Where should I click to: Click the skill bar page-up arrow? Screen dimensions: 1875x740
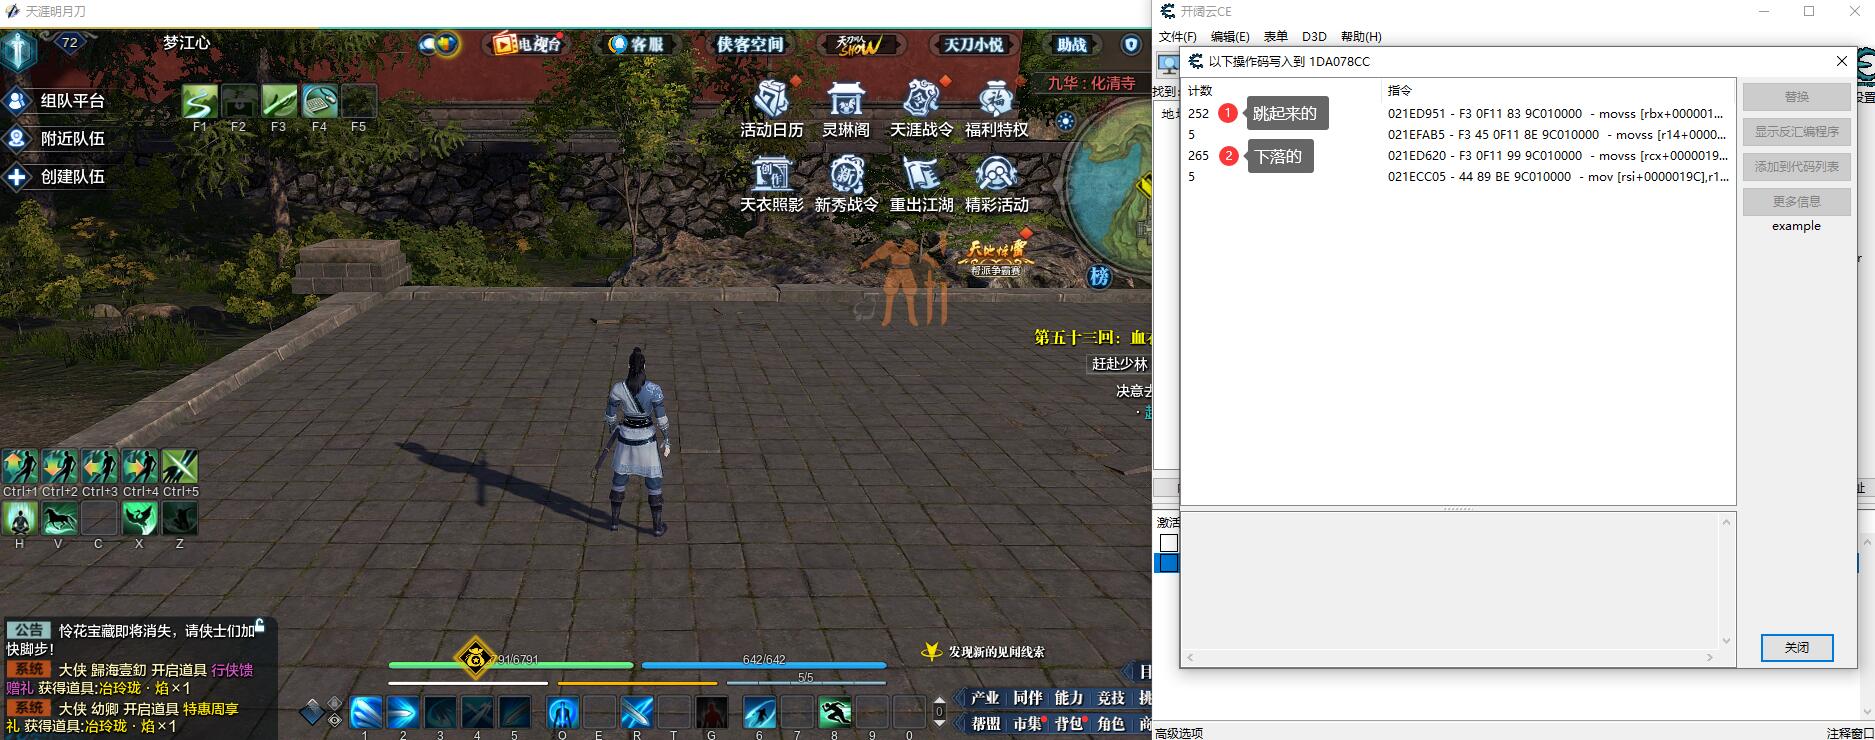click(x=939, y=701)
